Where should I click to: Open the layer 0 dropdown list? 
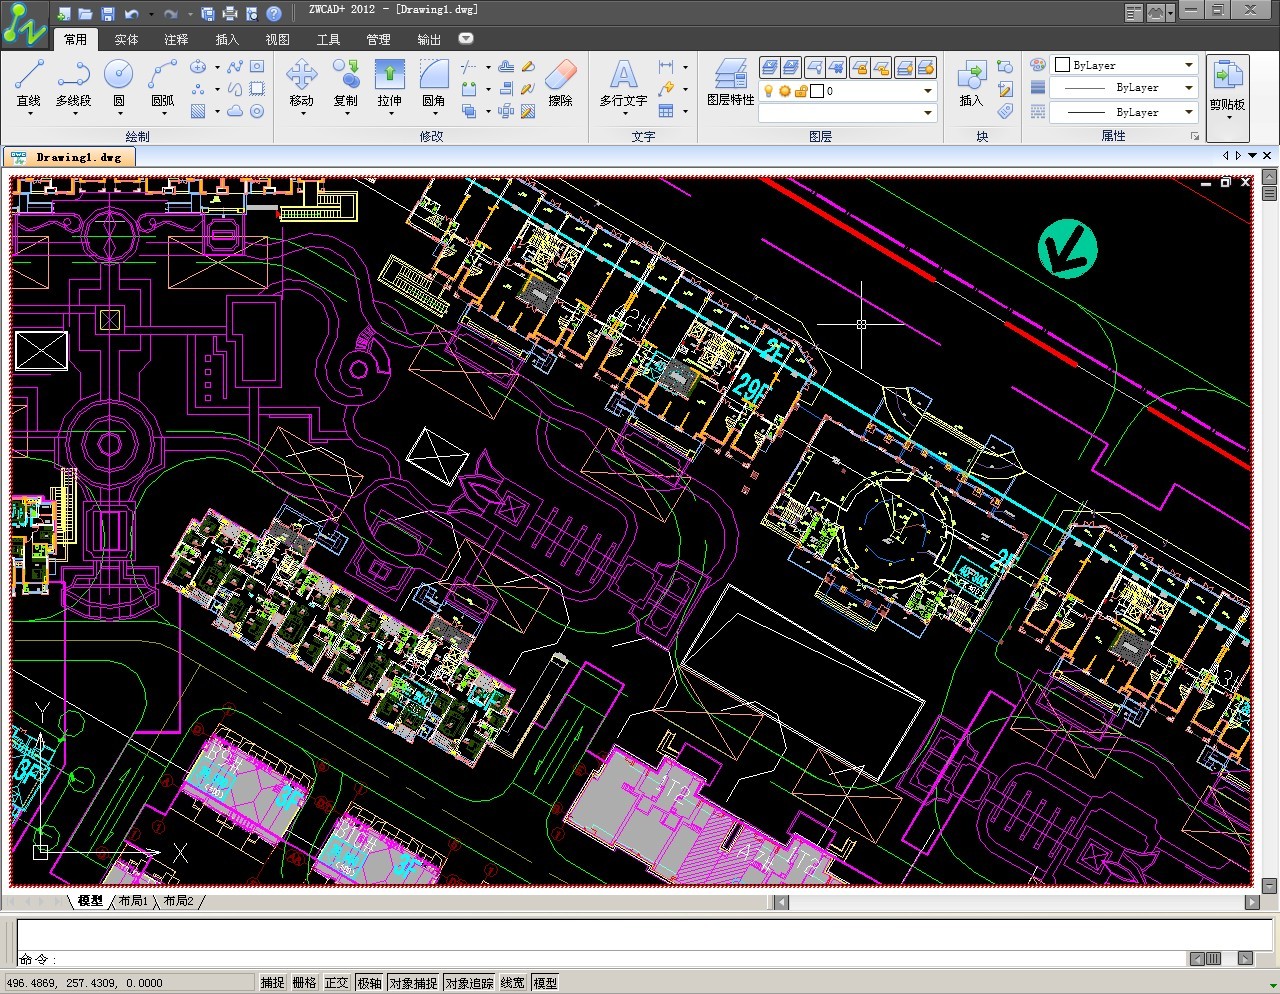(x=927, y=91)
